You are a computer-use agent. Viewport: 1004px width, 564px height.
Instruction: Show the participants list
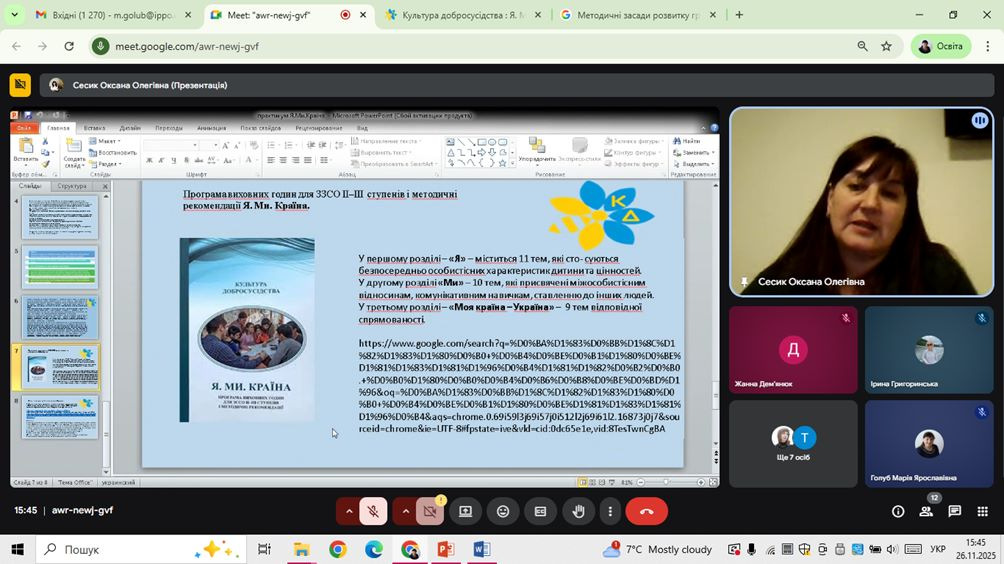tap(926, 511)
